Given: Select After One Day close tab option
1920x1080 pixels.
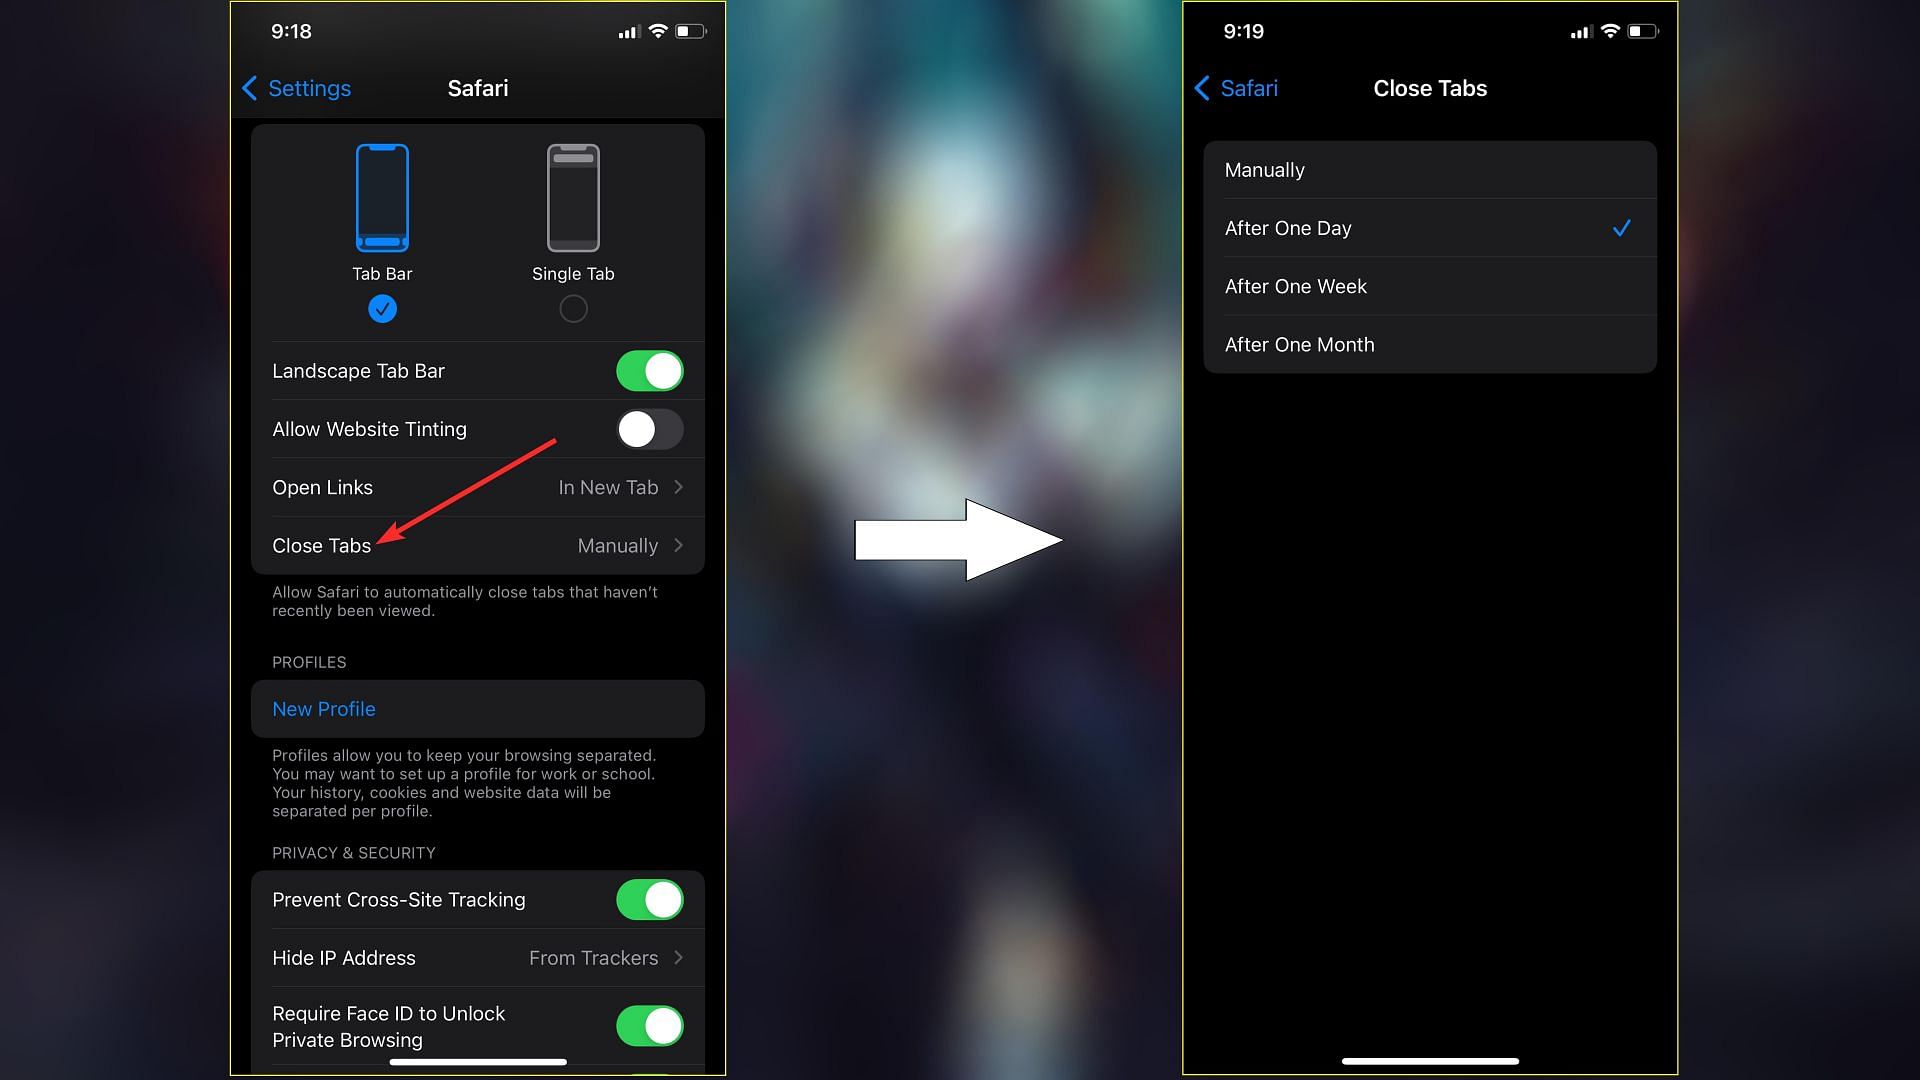Looking at the screenshot, I should tap(1429, 228).
